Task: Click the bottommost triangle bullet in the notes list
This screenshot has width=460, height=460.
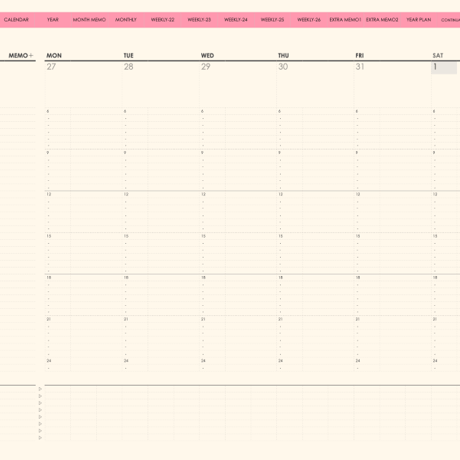Action: (x=40, y=438)
